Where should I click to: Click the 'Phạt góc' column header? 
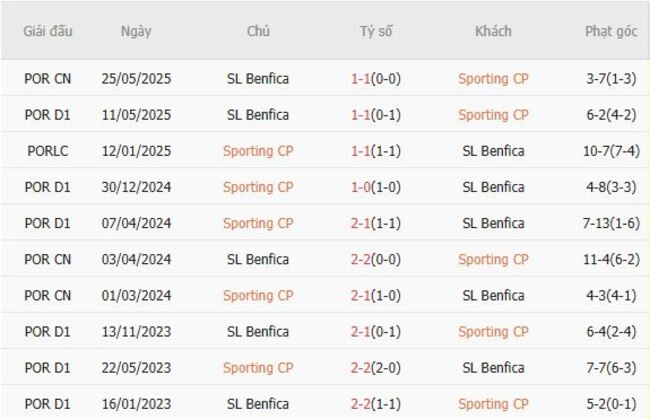click(611, 31)
